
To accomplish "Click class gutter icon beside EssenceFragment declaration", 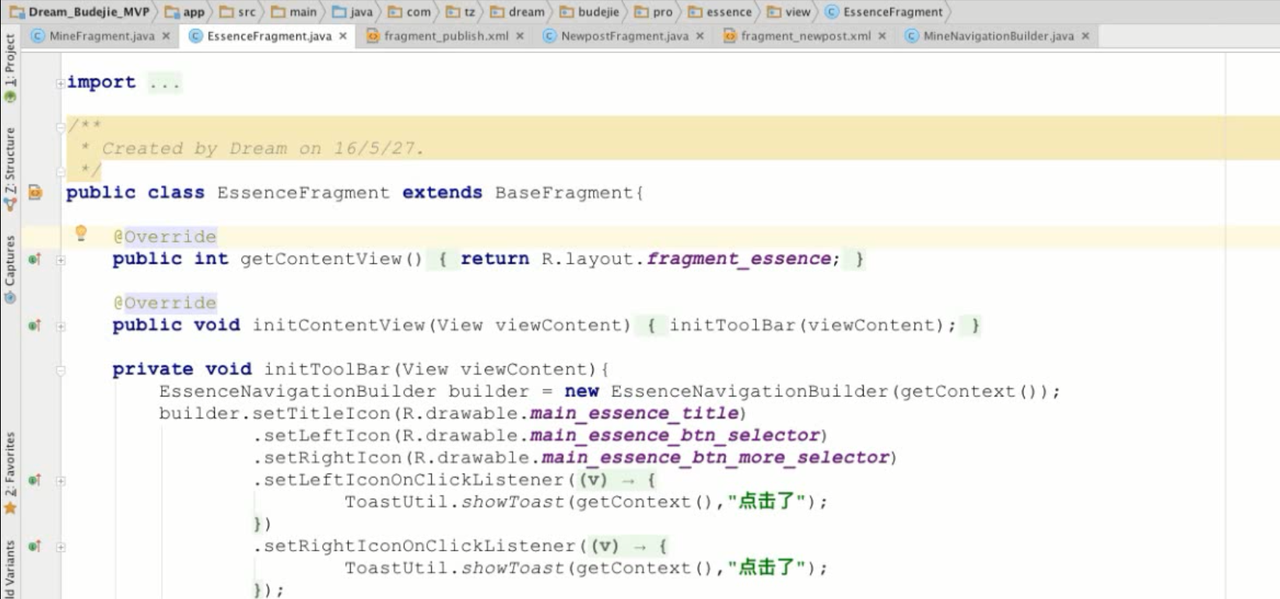I will point(35,192).
